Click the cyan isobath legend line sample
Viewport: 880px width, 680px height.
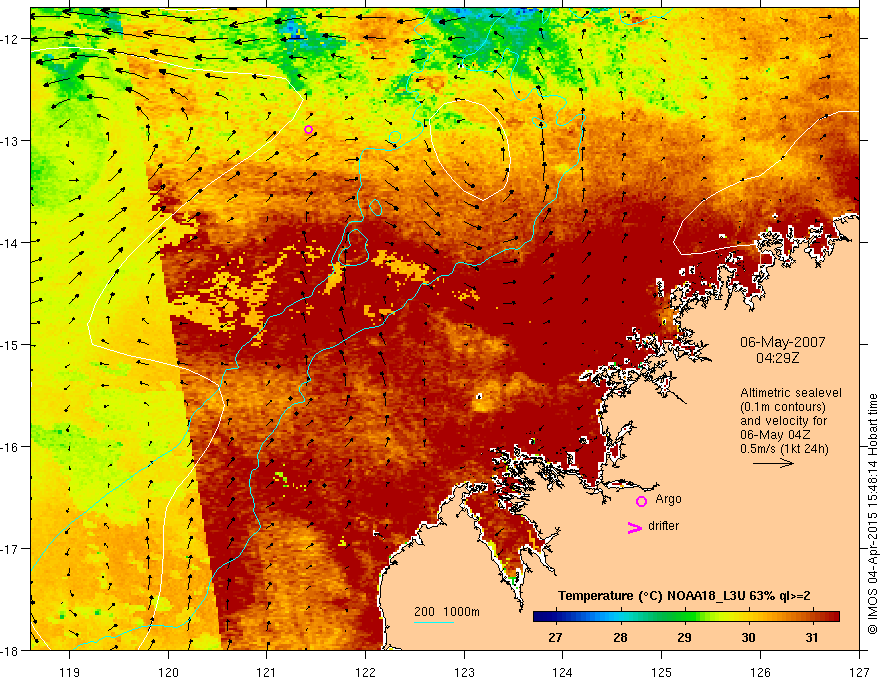click(x=434, y=622)
